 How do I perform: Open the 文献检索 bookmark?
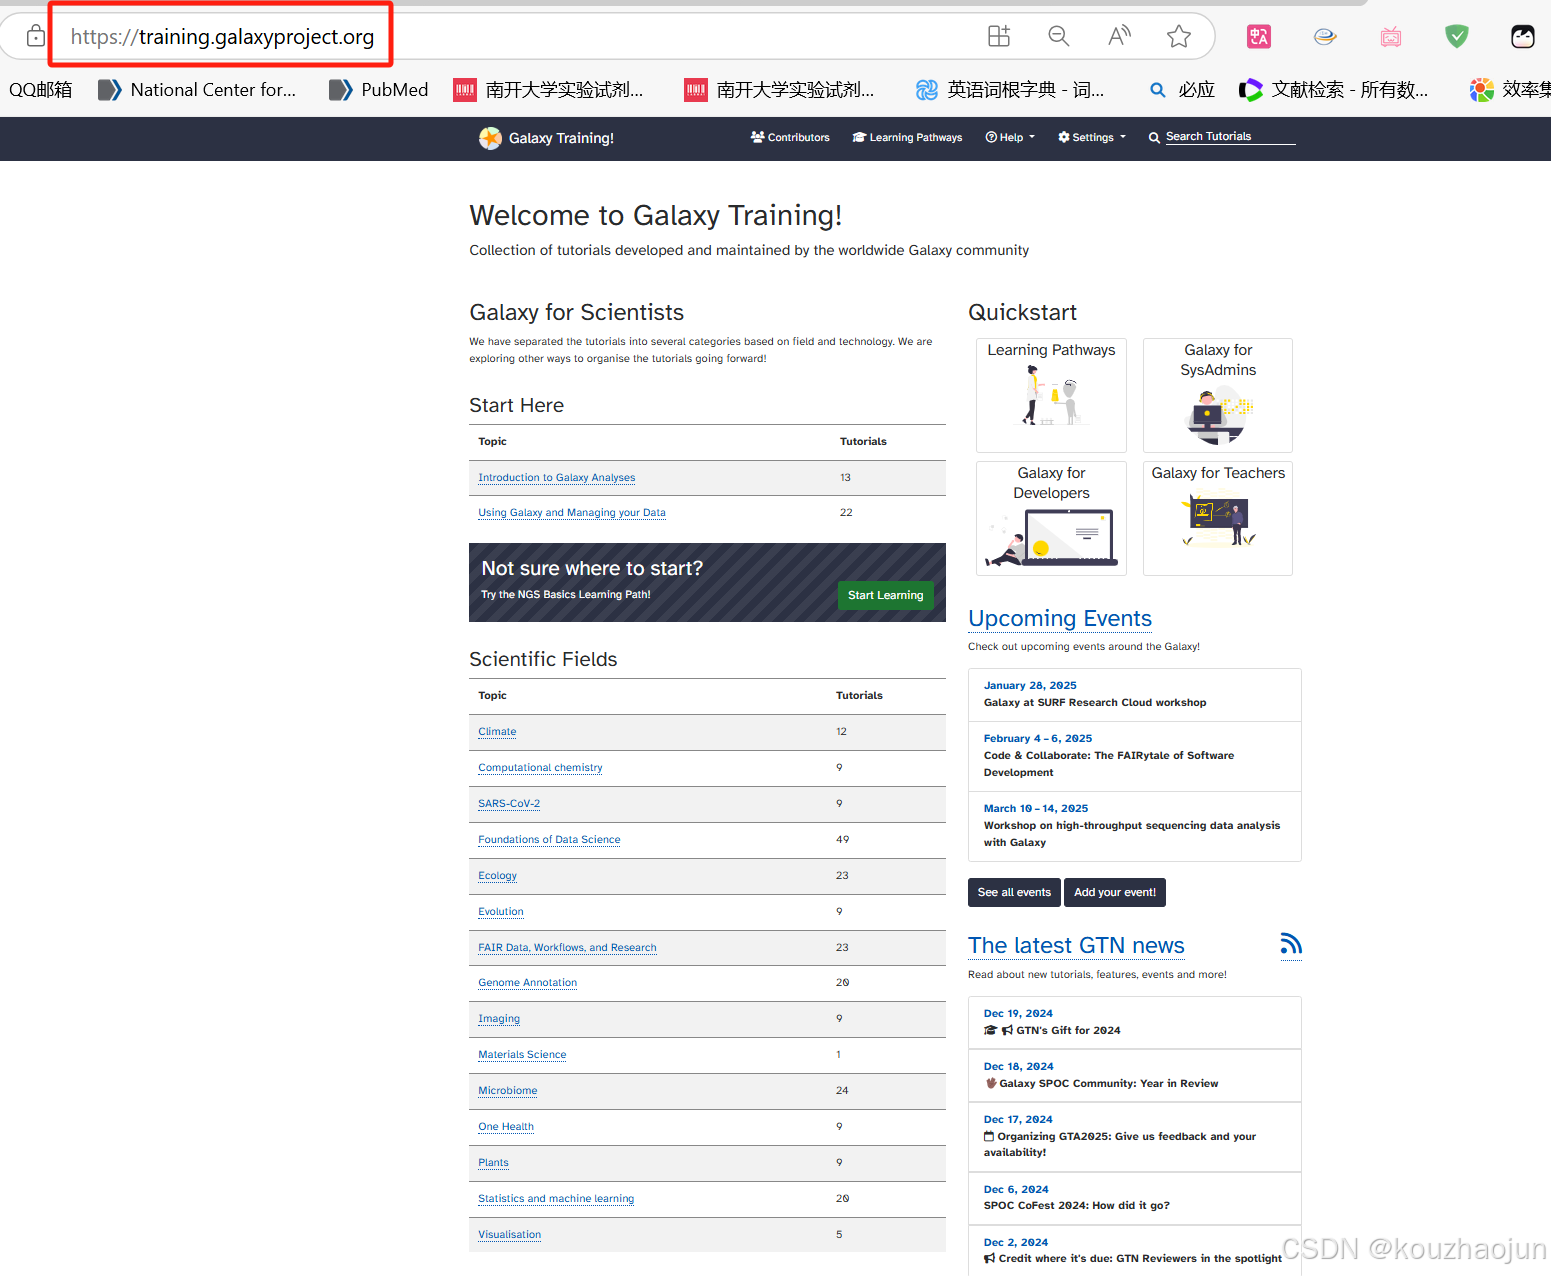[1333, 90]
